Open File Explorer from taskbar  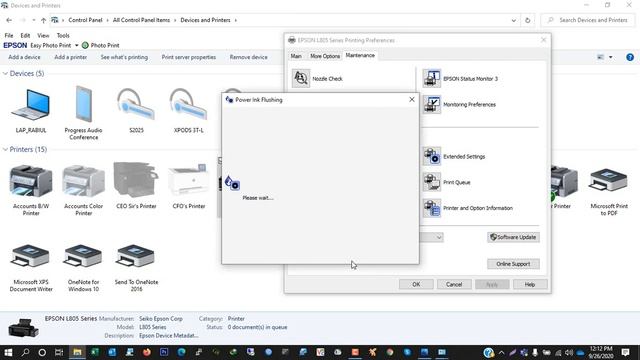pyautogui.click(x=77, y=352)
